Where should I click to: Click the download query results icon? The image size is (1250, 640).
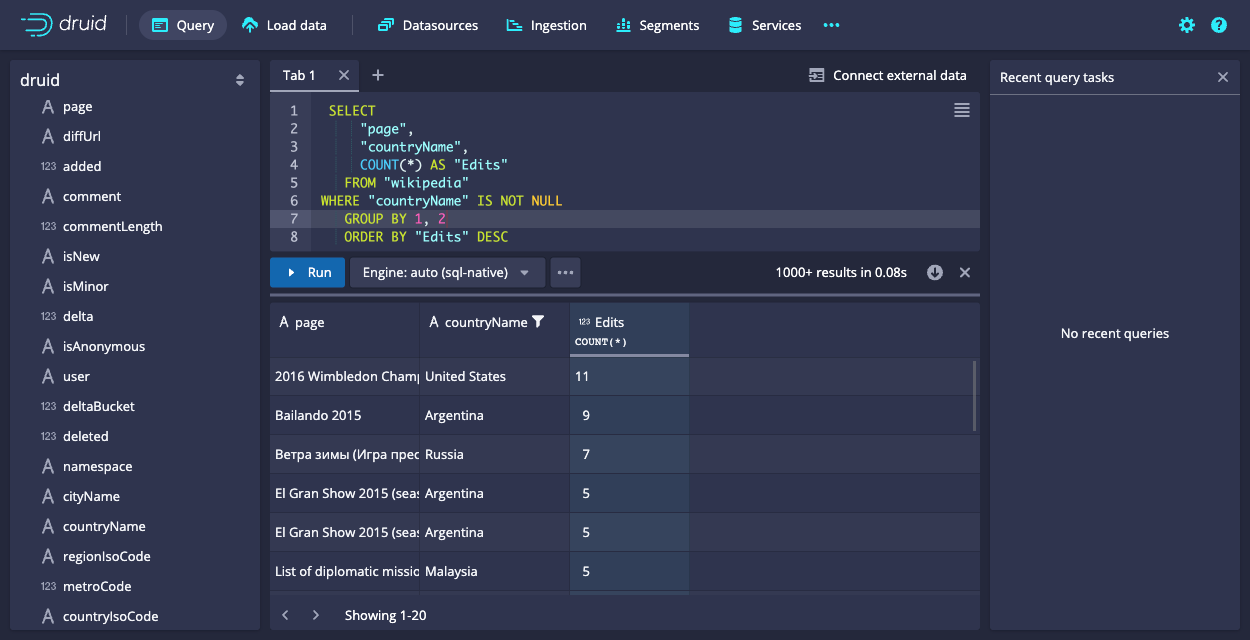[x=934, y=271]
